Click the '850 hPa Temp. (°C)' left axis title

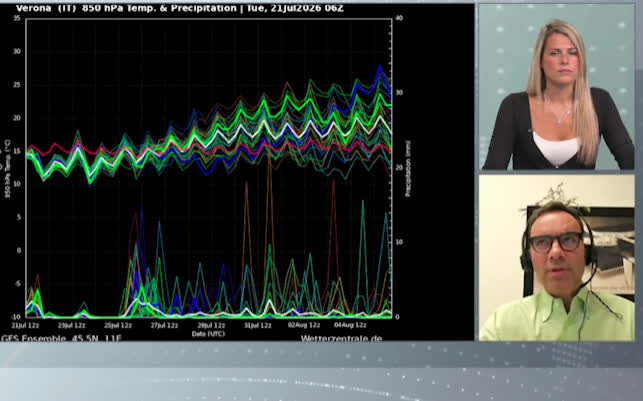coord(7,169)
